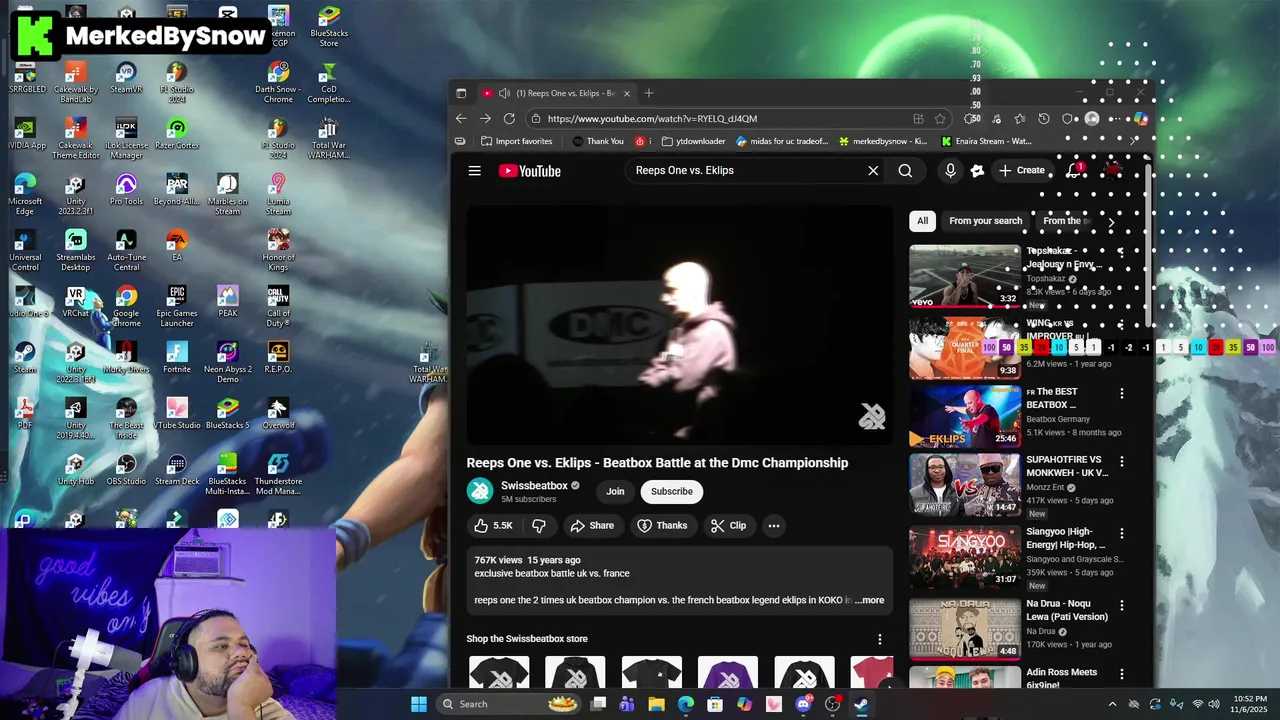This screenshot has height=720, width=1280.
Task: Switch to Reeps One vs. Eklips browser tab
Action: point(557,93)
